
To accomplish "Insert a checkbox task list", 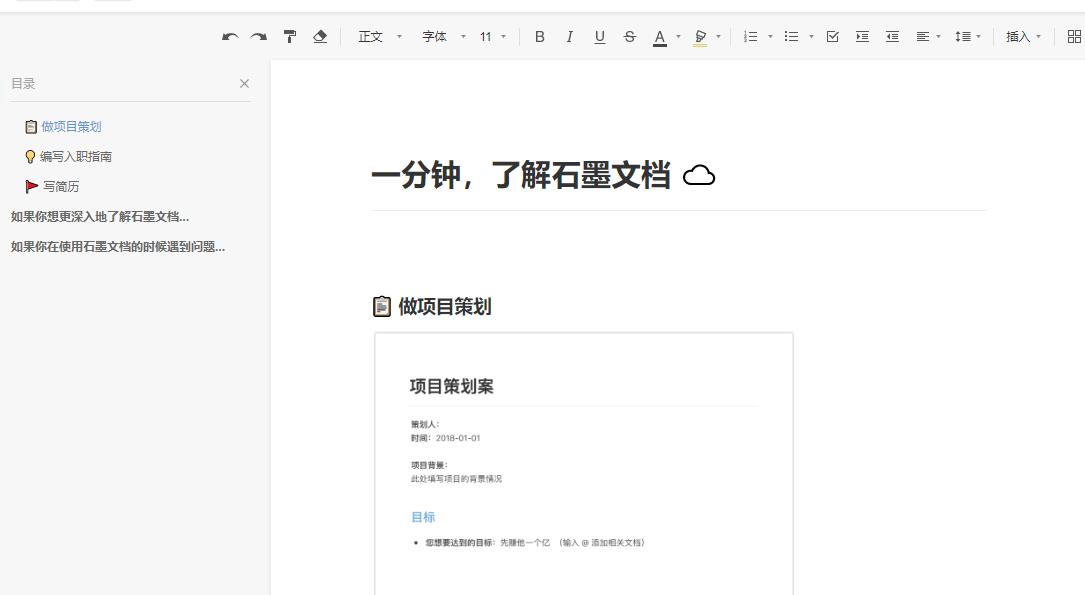I will click(x=832, y=37).
